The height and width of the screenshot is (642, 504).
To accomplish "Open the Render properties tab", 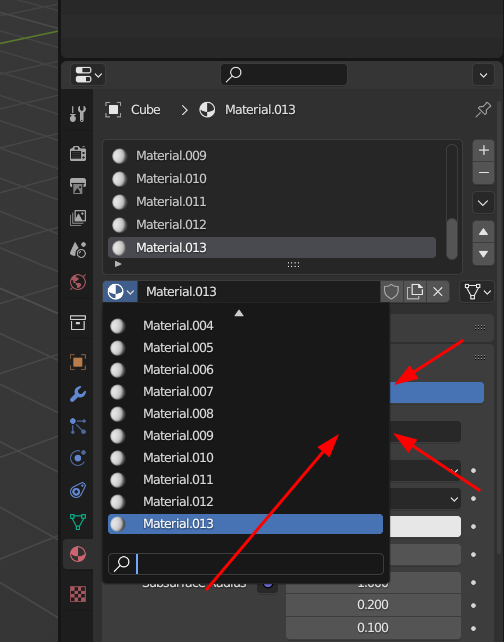I will pyautogui.click(x=78, y=154).
